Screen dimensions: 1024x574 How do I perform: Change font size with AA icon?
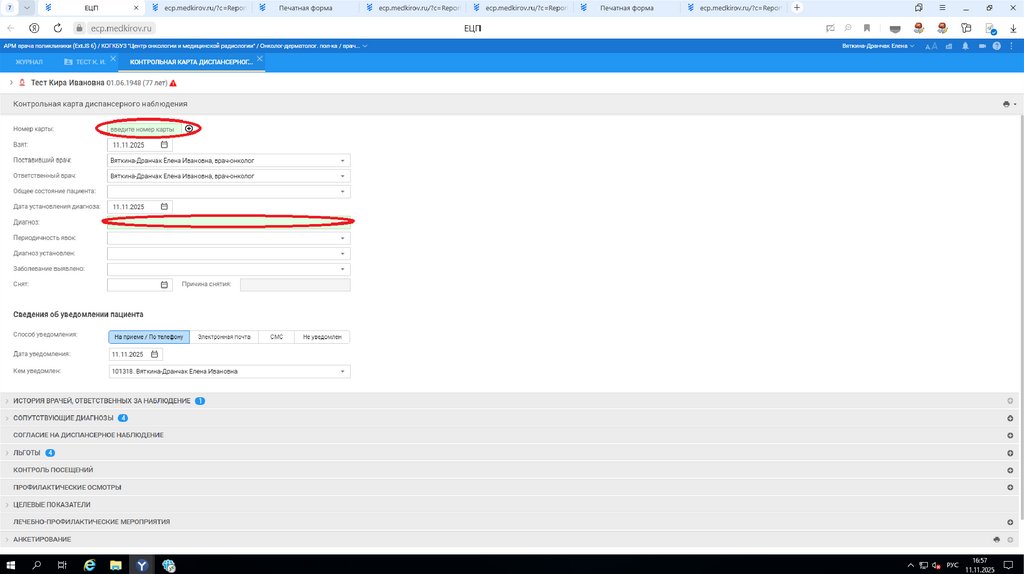click(931, 46)
